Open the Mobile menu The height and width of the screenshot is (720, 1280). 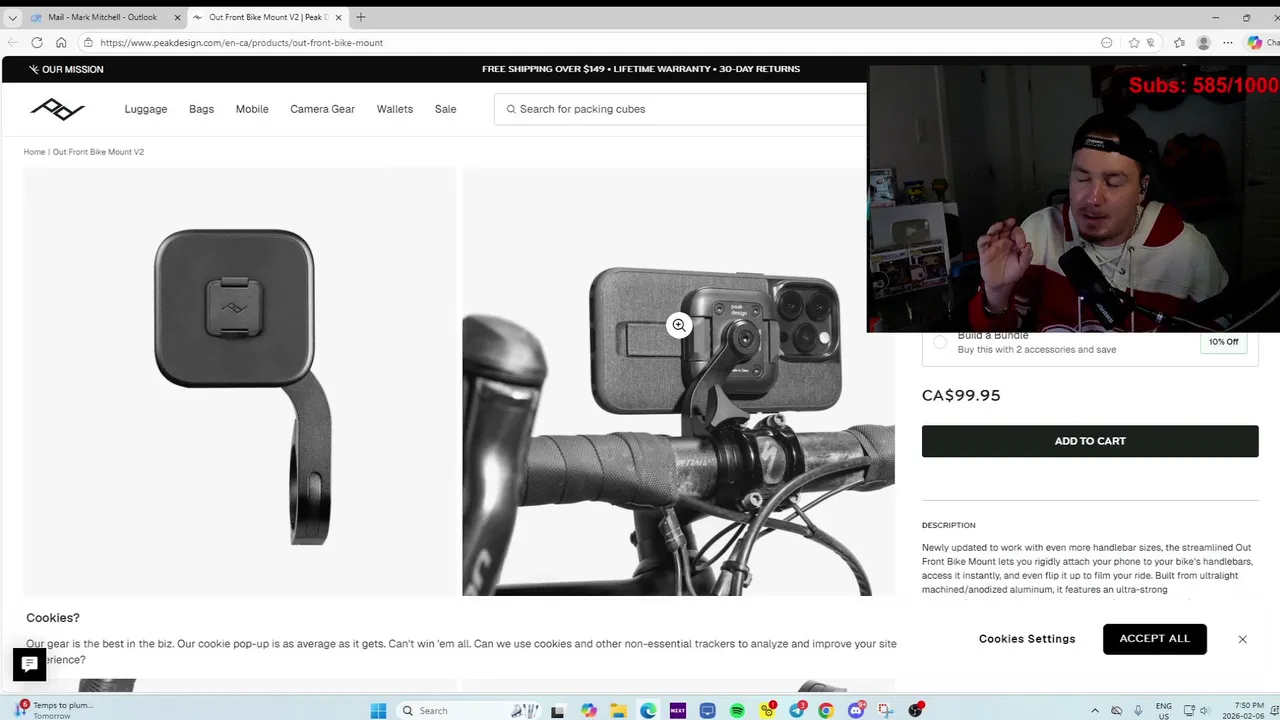252,109
